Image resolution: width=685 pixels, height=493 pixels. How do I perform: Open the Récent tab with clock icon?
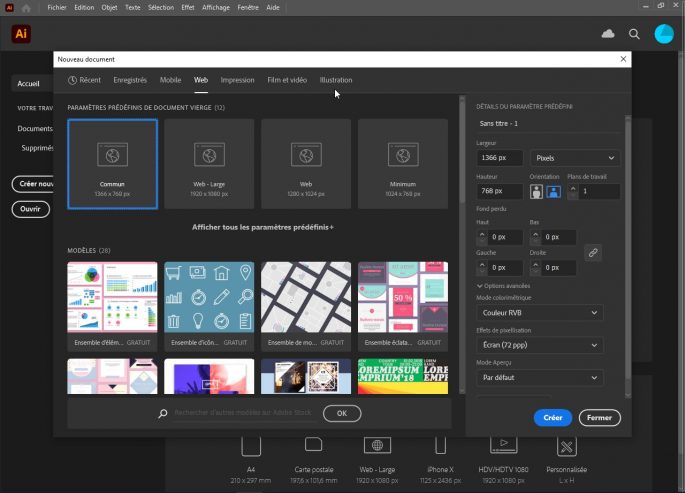click(x=84, y=80)
